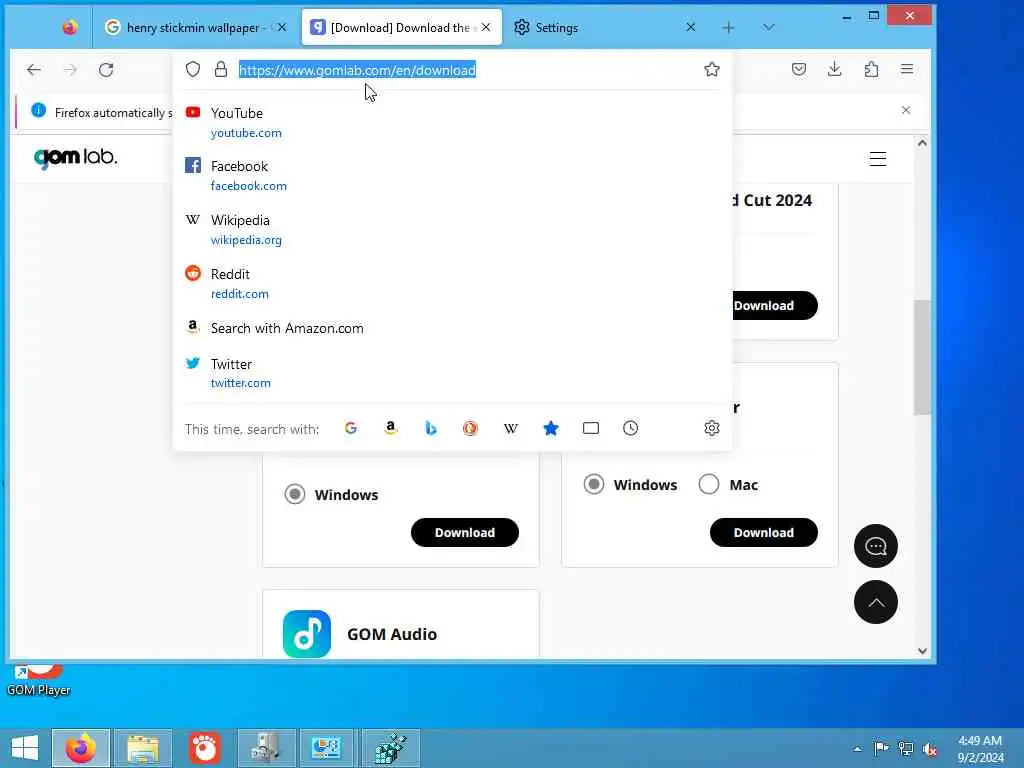Click the page vertical scrollbar thumb
The width and height of the screenshot is (1024, 768).
[x=922, y=357]
